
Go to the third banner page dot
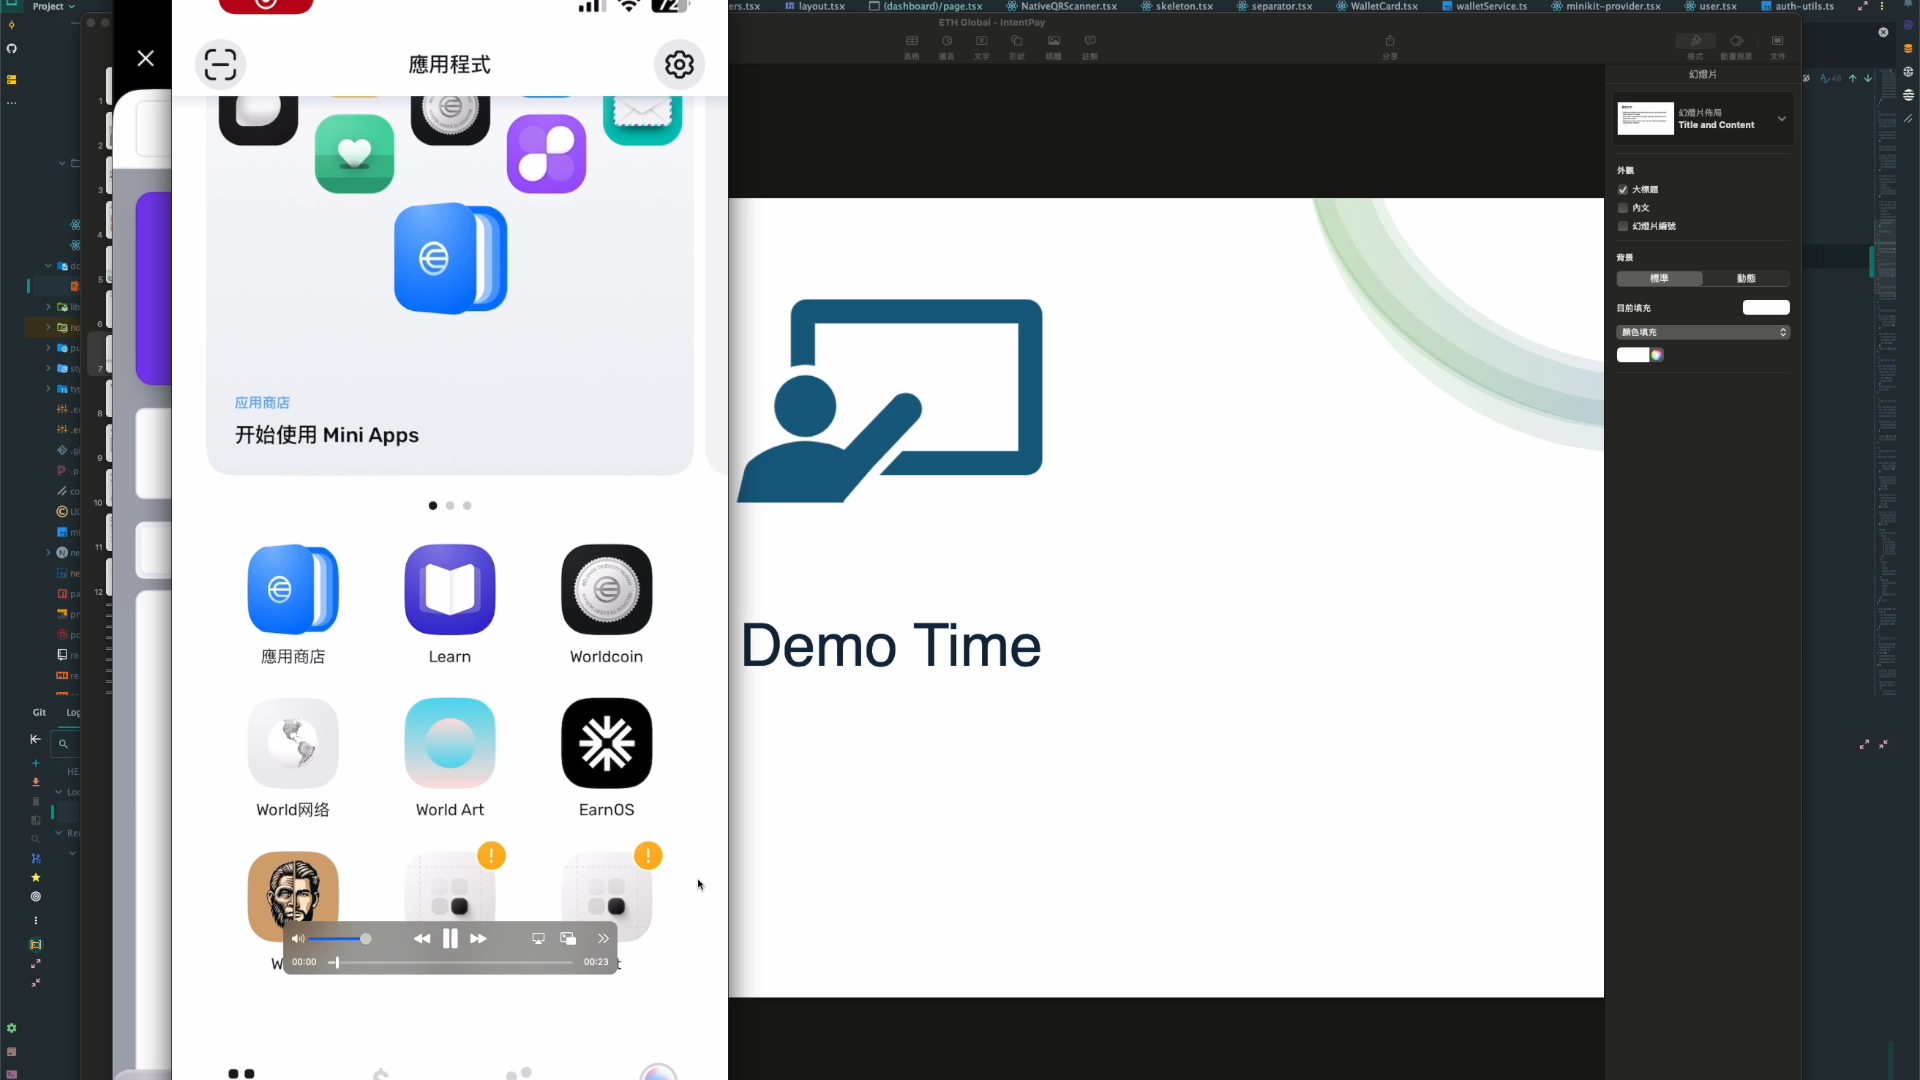coord(467,505)
